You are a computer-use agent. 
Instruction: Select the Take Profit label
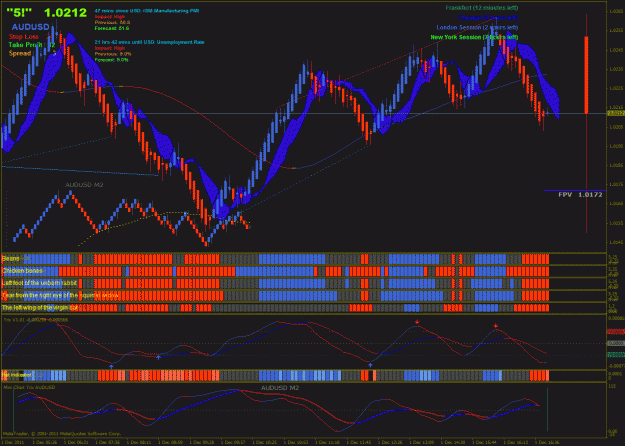(25, 45)
